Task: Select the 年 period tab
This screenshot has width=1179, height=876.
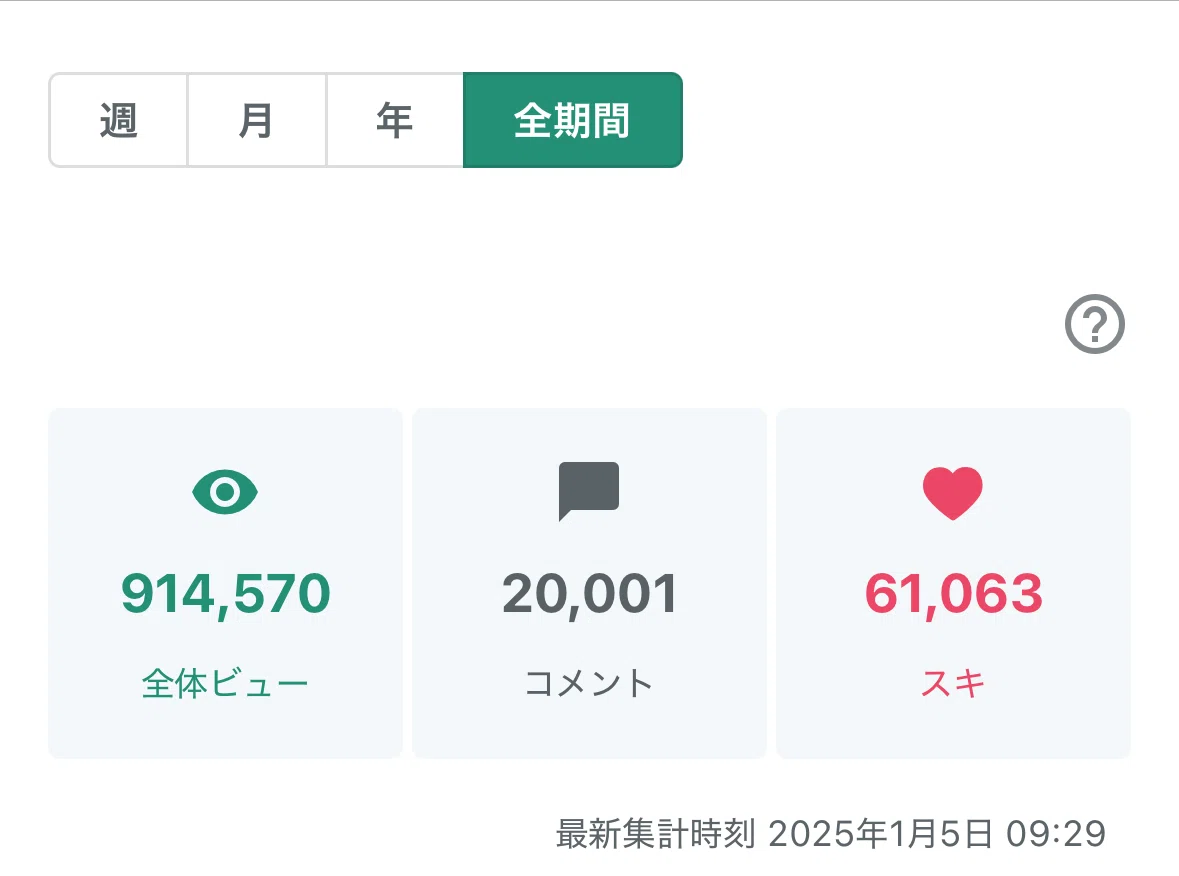Action: click(x=395, y=120)
